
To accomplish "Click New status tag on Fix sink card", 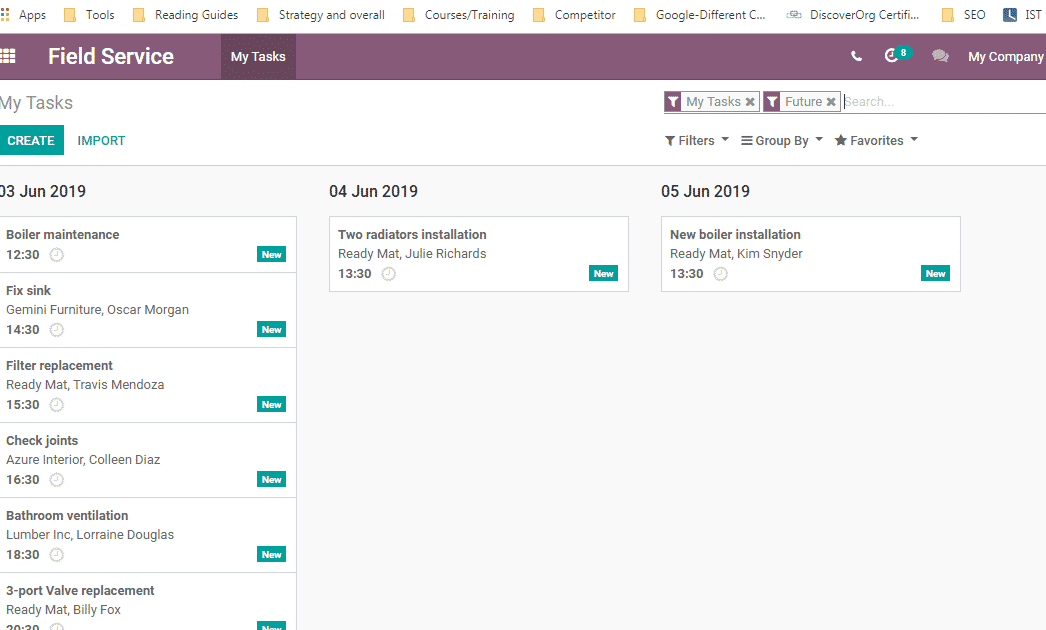I will [272, 330].
